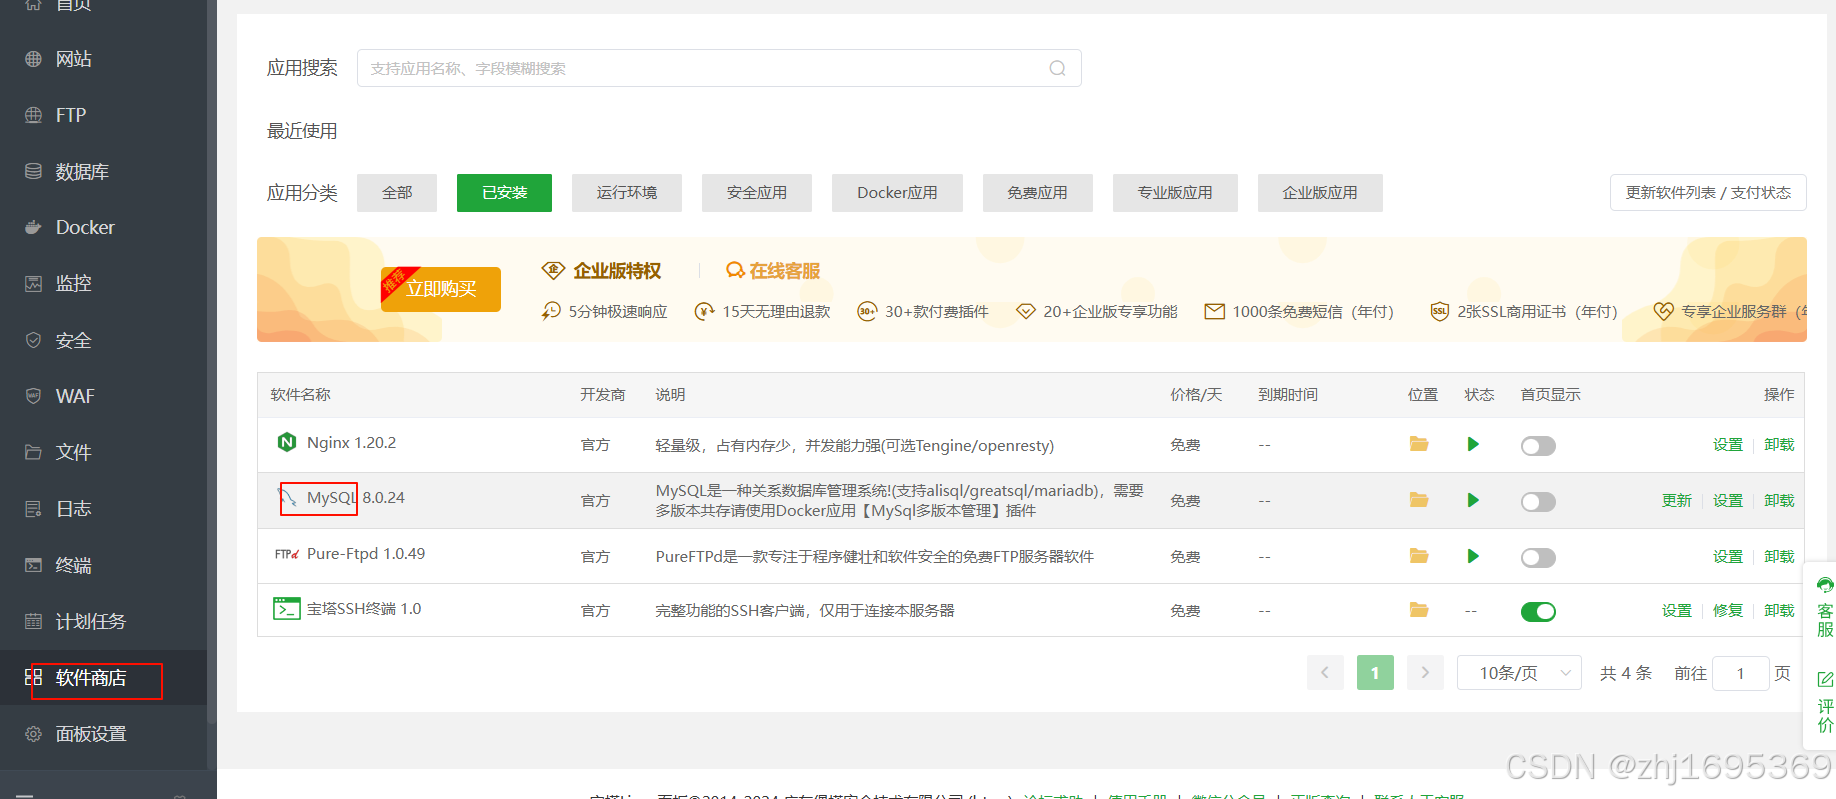Click the MySQL green play status icon
The height and width of the screenshot is (799, 1836).
[x=1472, y=500]
